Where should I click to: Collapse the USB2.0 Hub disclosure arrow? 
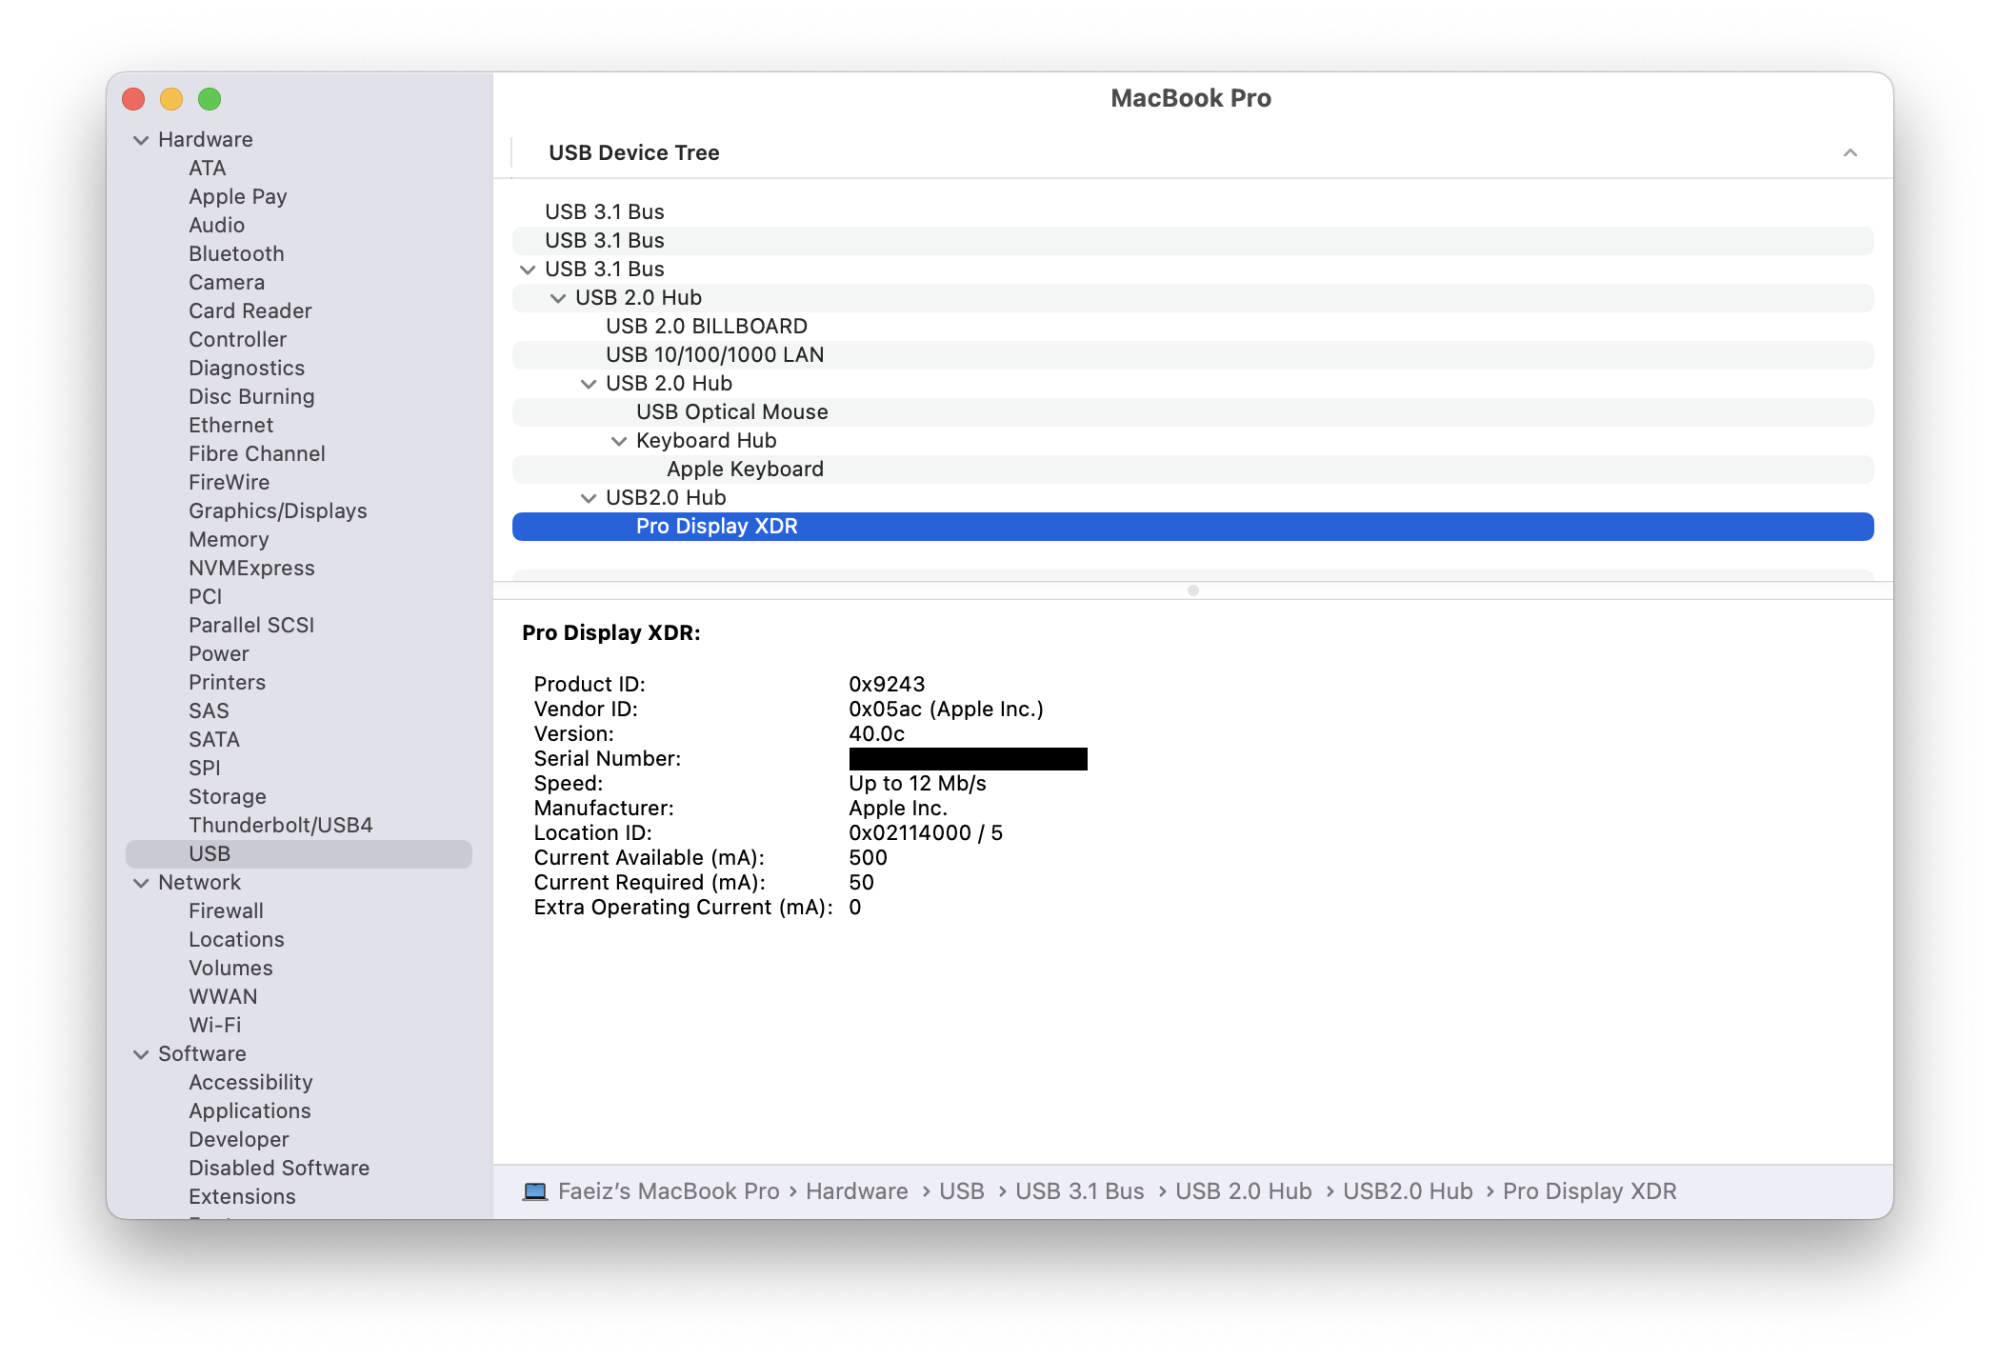[x=588, y=498]
